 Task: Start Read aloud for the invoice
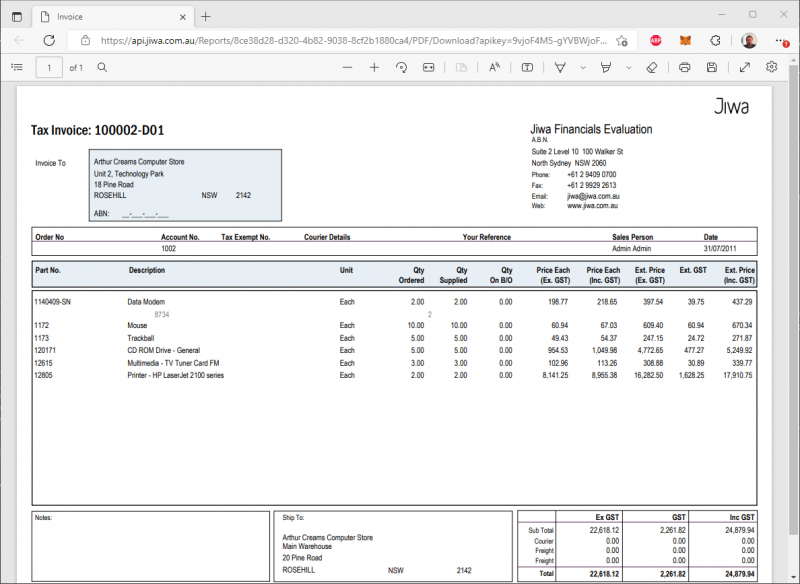(494, 67)
